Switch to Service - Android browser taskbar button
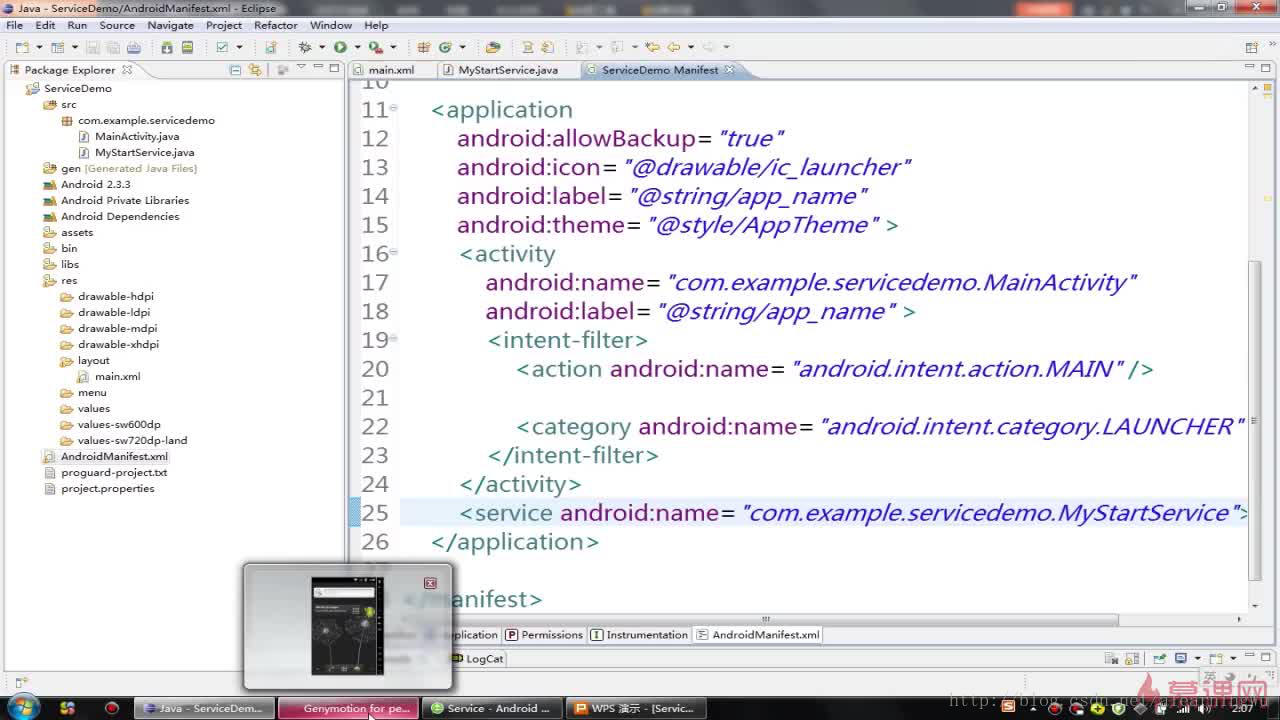1280x720 pixels. pos(494,708)
